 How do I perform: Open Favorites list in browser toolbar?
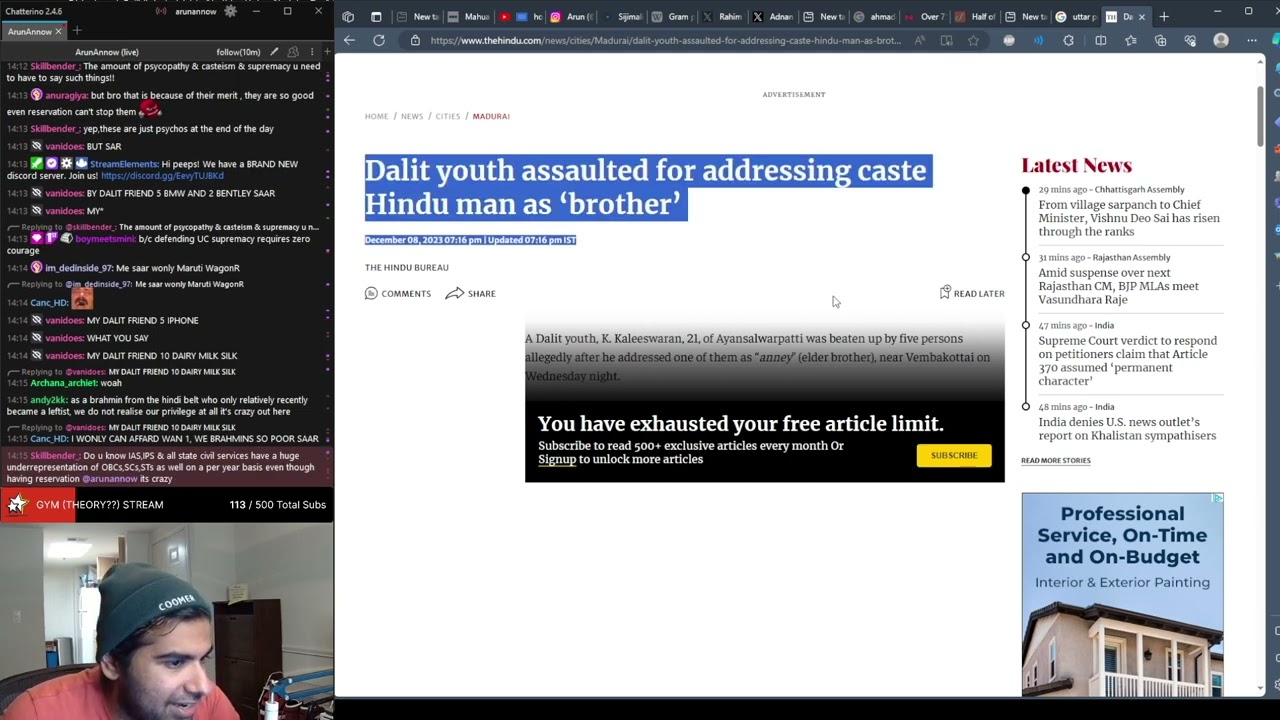click(1131, 41)
